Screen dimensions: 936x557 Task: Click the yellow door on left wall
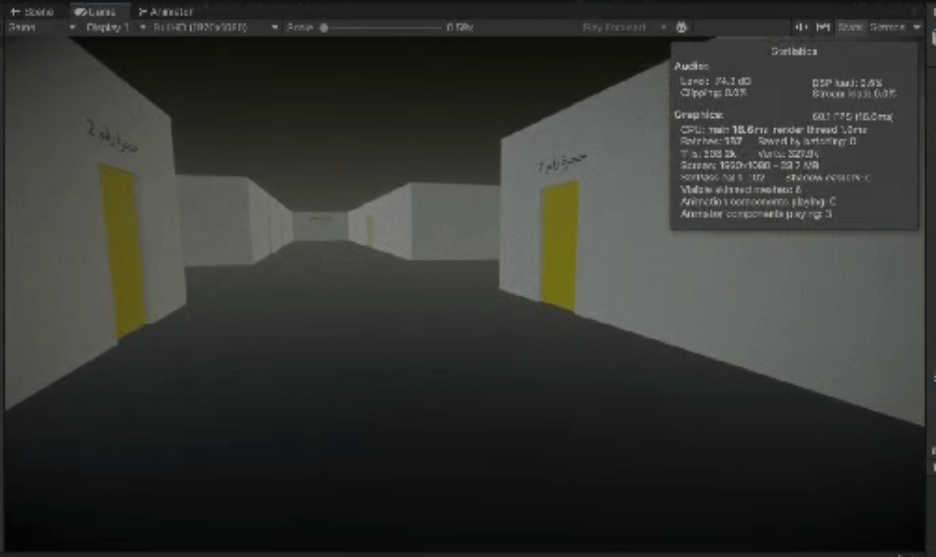point(123,251)
